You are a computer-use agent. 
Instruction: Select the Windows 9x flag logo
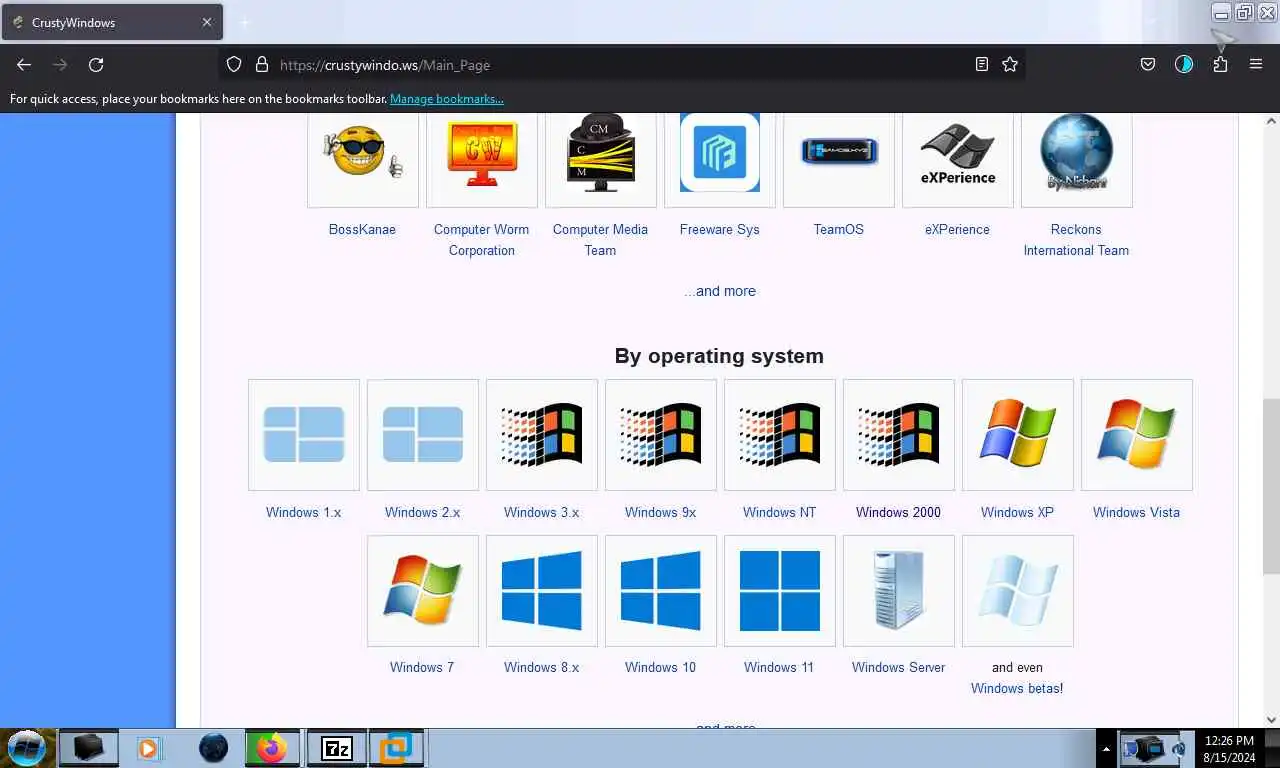pos(660,434)
